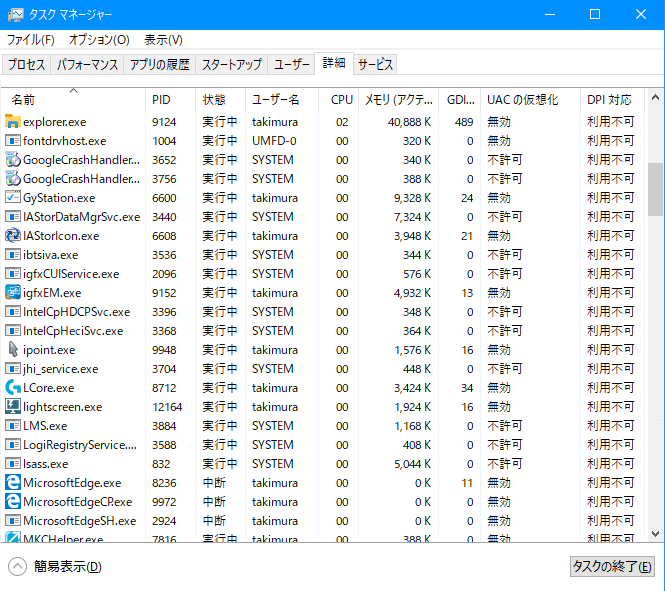This screenshot has height=591, width=665.
Task: Click the 40,888 K memory value
Action: coord(409,122)
